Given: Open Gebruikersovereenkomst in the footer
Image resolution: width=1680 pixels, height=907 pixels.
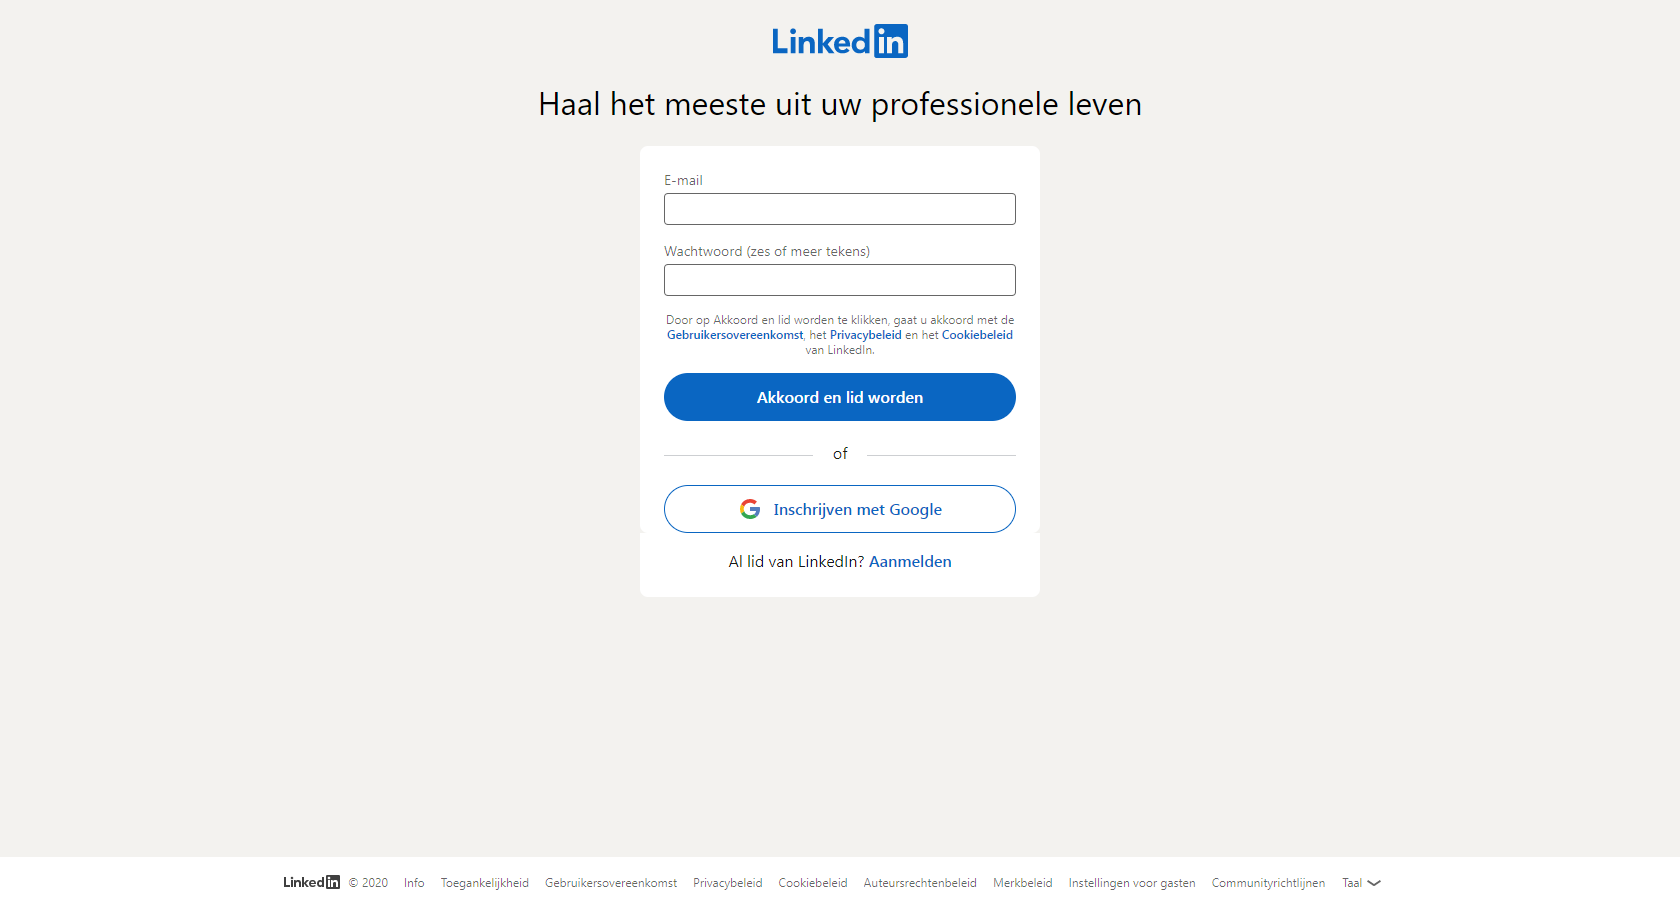Looking at the screenshot, I should 611,883.
